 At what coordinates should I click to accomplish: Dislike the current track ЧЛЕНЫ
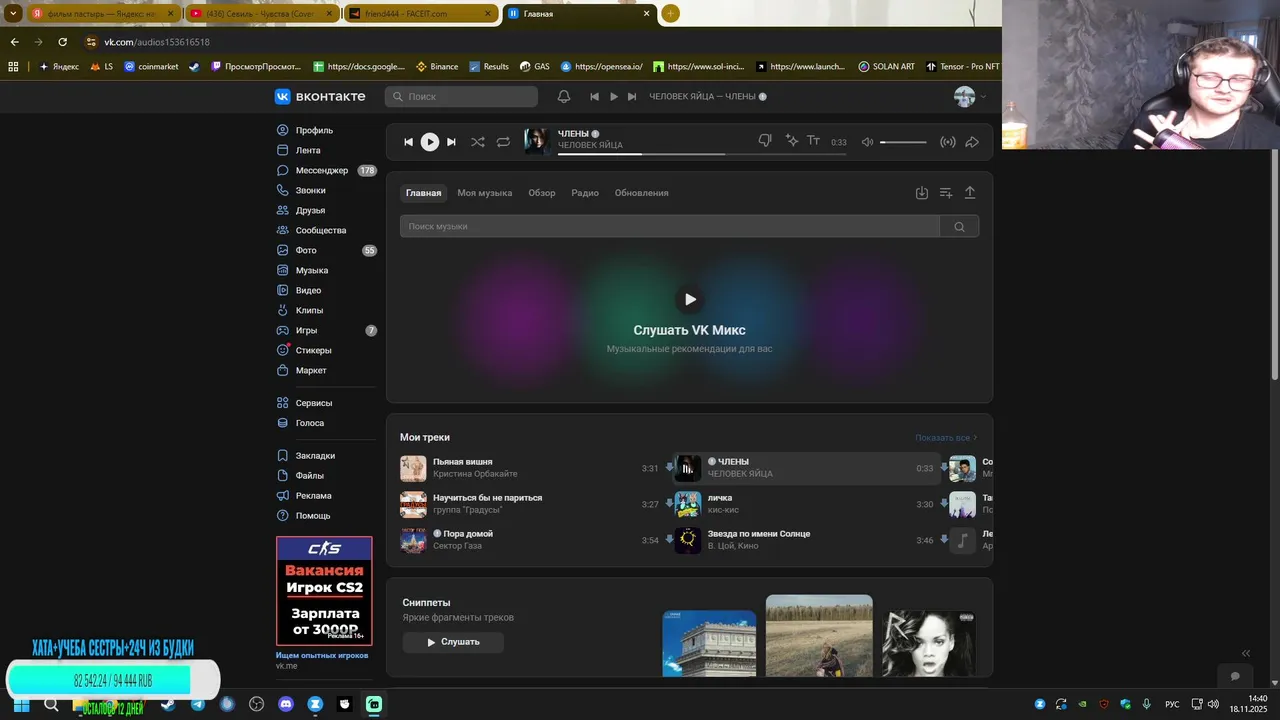point(765,141)
